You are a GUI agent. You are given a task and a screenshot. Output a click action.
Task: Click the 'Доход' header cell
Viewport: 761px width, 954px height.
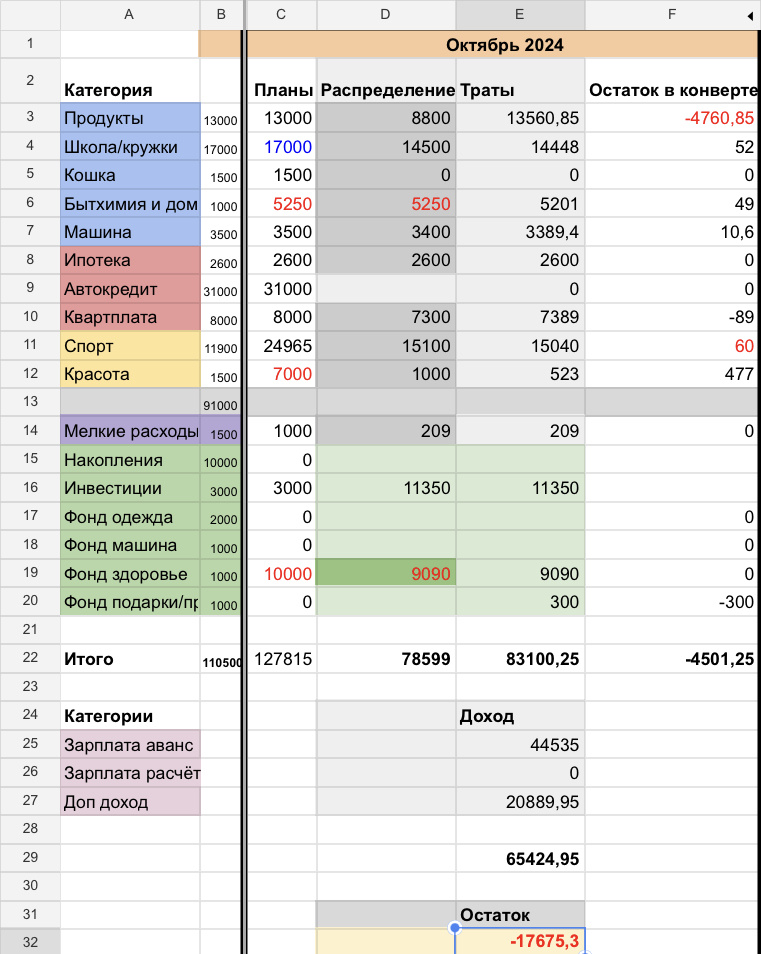point(520,716)
